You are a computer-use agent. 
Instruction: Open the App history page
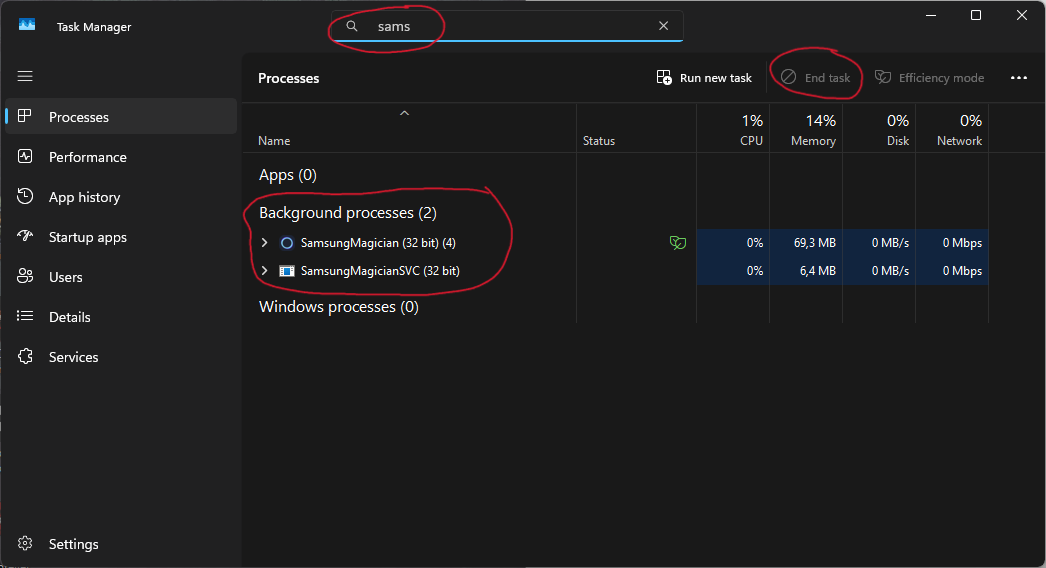(121, 197)
